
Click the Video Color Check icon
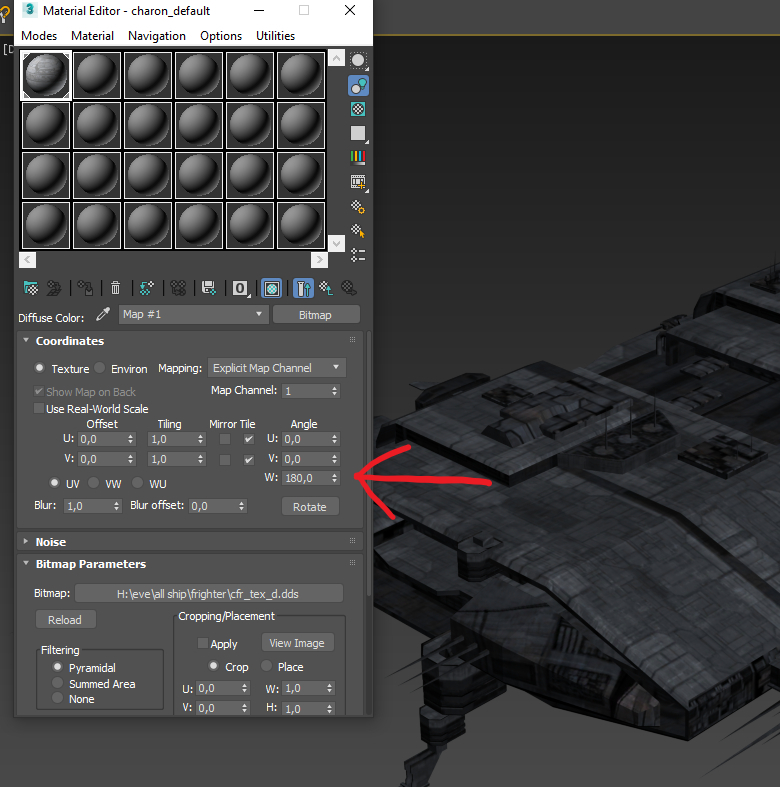coord(358,157)
